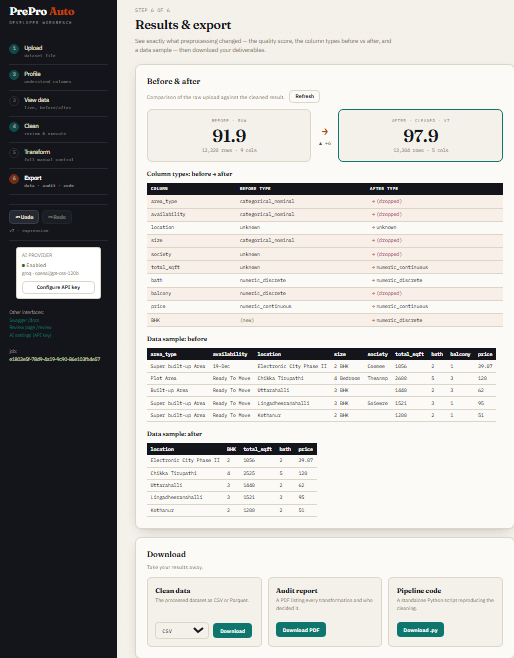Click AFTER TYPE header in types table
The height and width of the screenshot is (658, 514).
click(x=384, y=189)
